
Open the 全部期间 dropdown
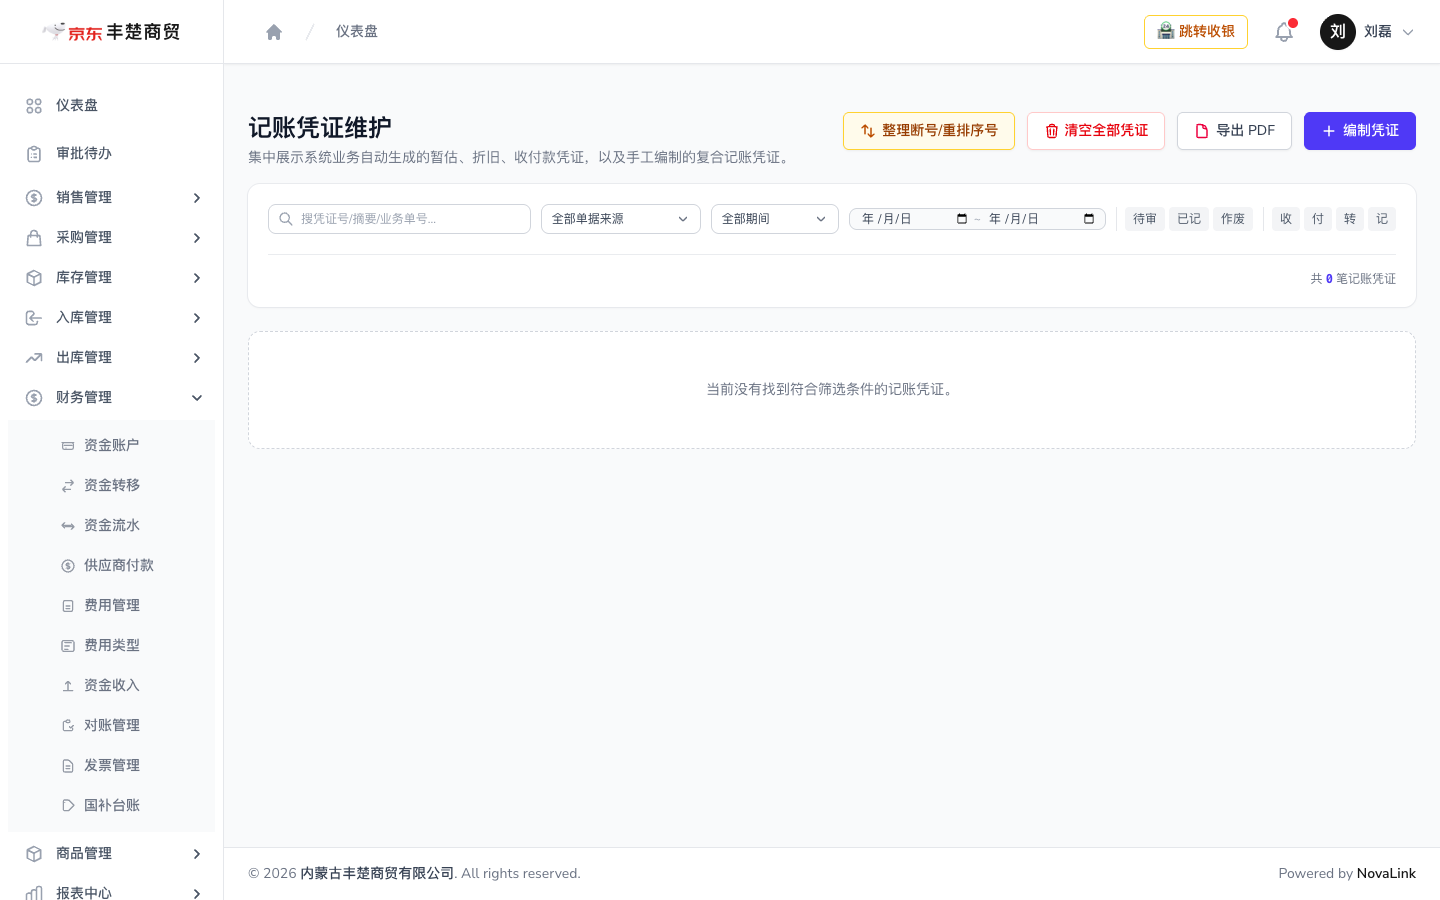pyautogui.click(x=775, y=219)
